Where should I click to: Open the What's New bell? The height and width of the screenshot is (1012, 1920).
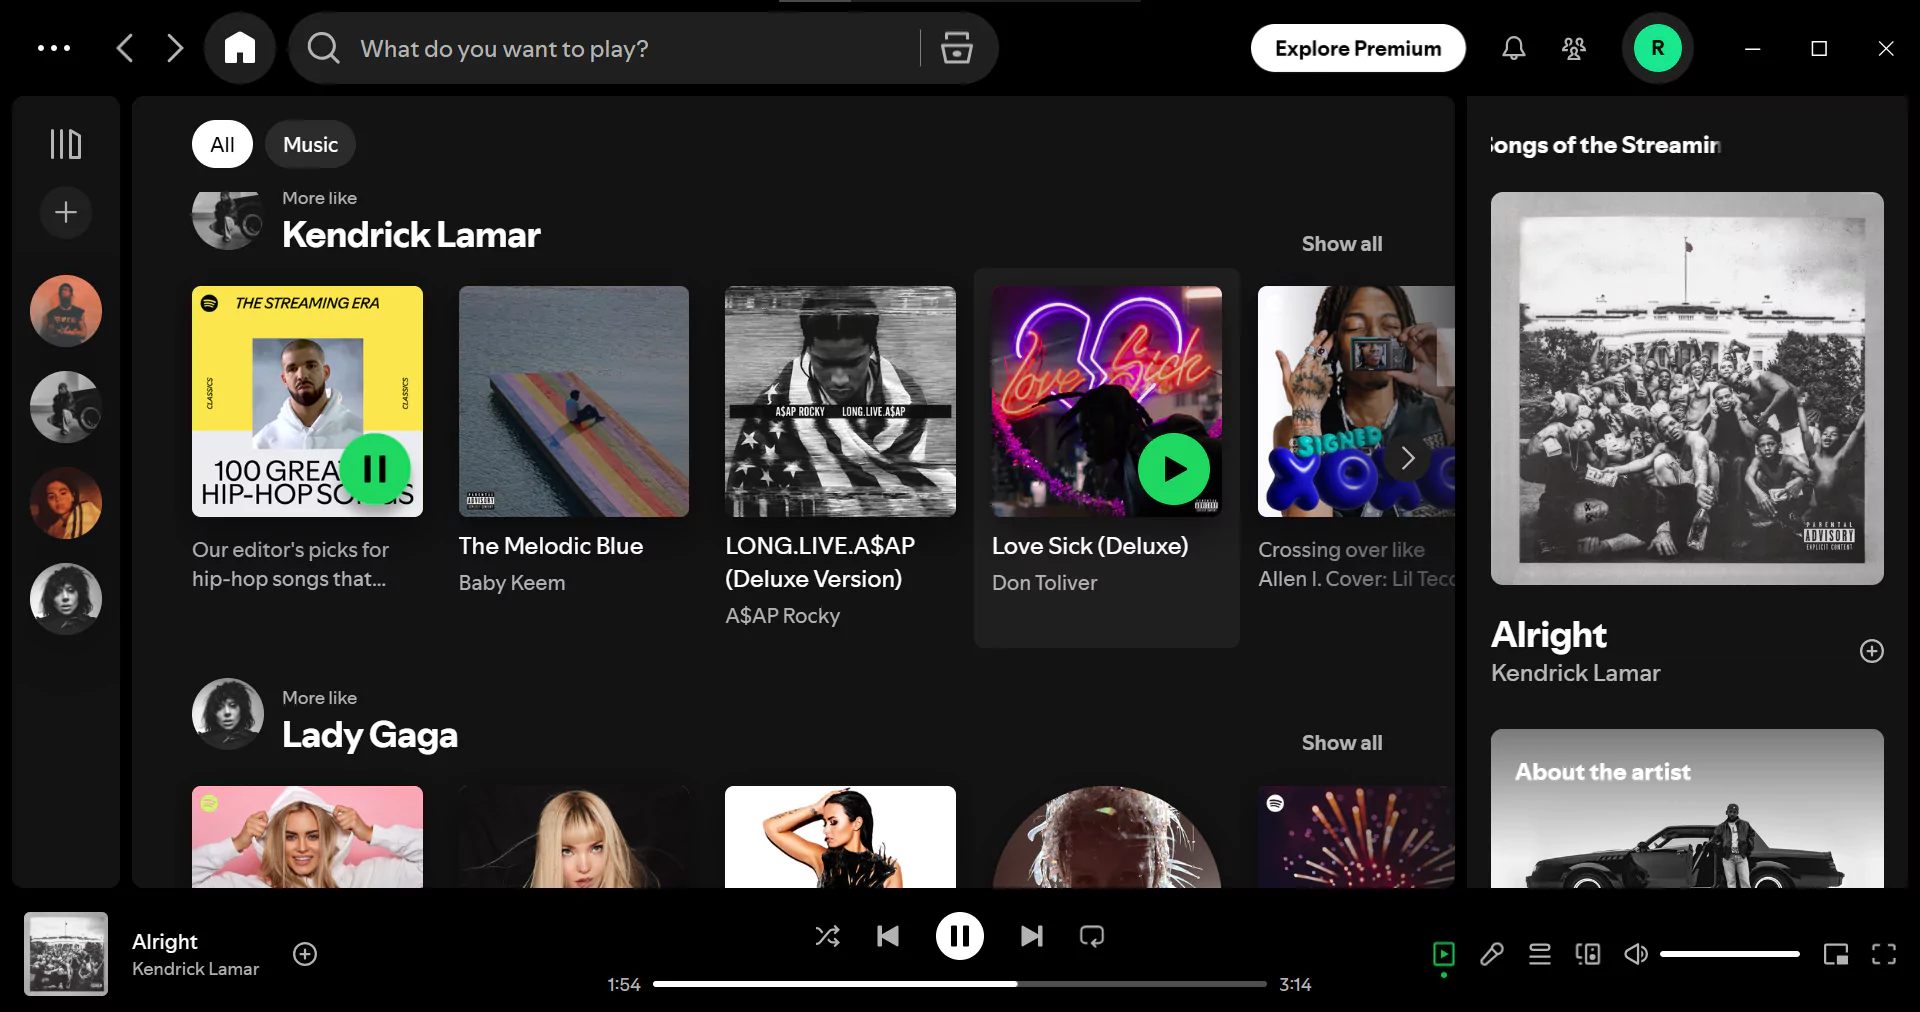pyautogui.click(x=1514, y=48)
